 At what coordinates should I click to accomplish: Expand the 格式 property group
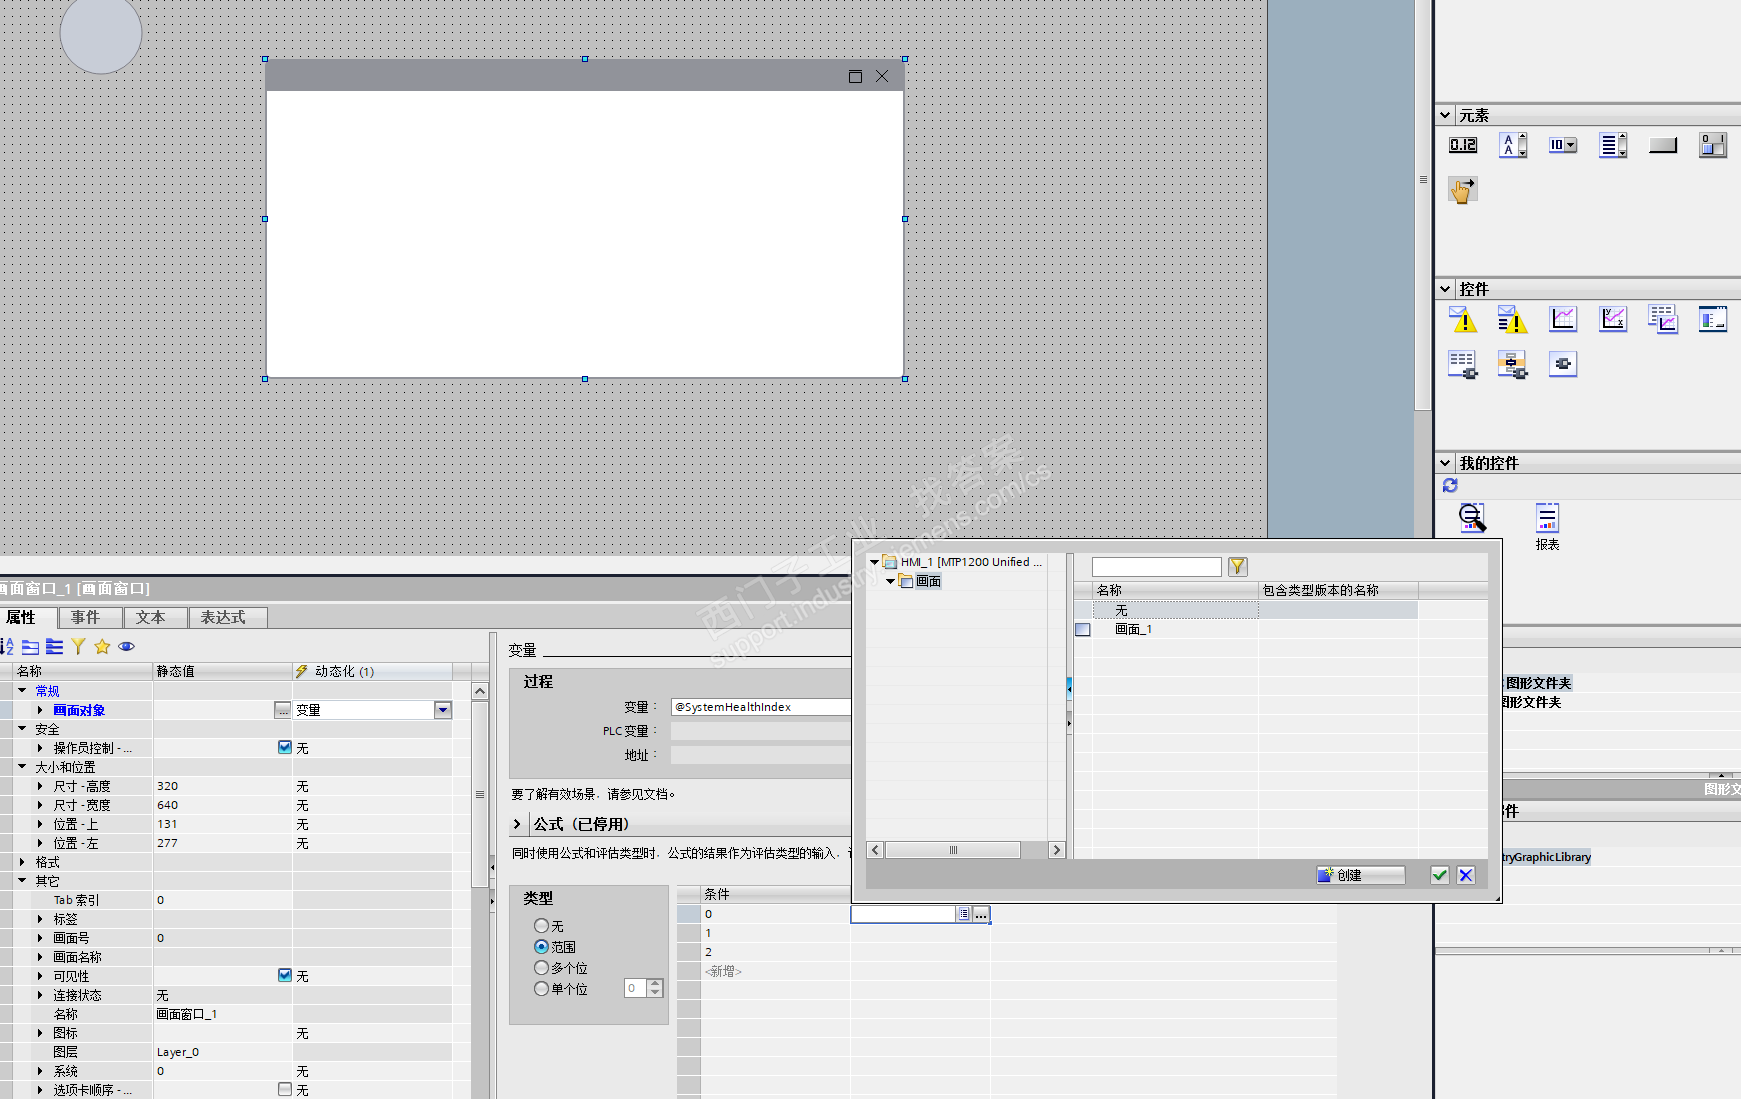(x=22, y=861)
